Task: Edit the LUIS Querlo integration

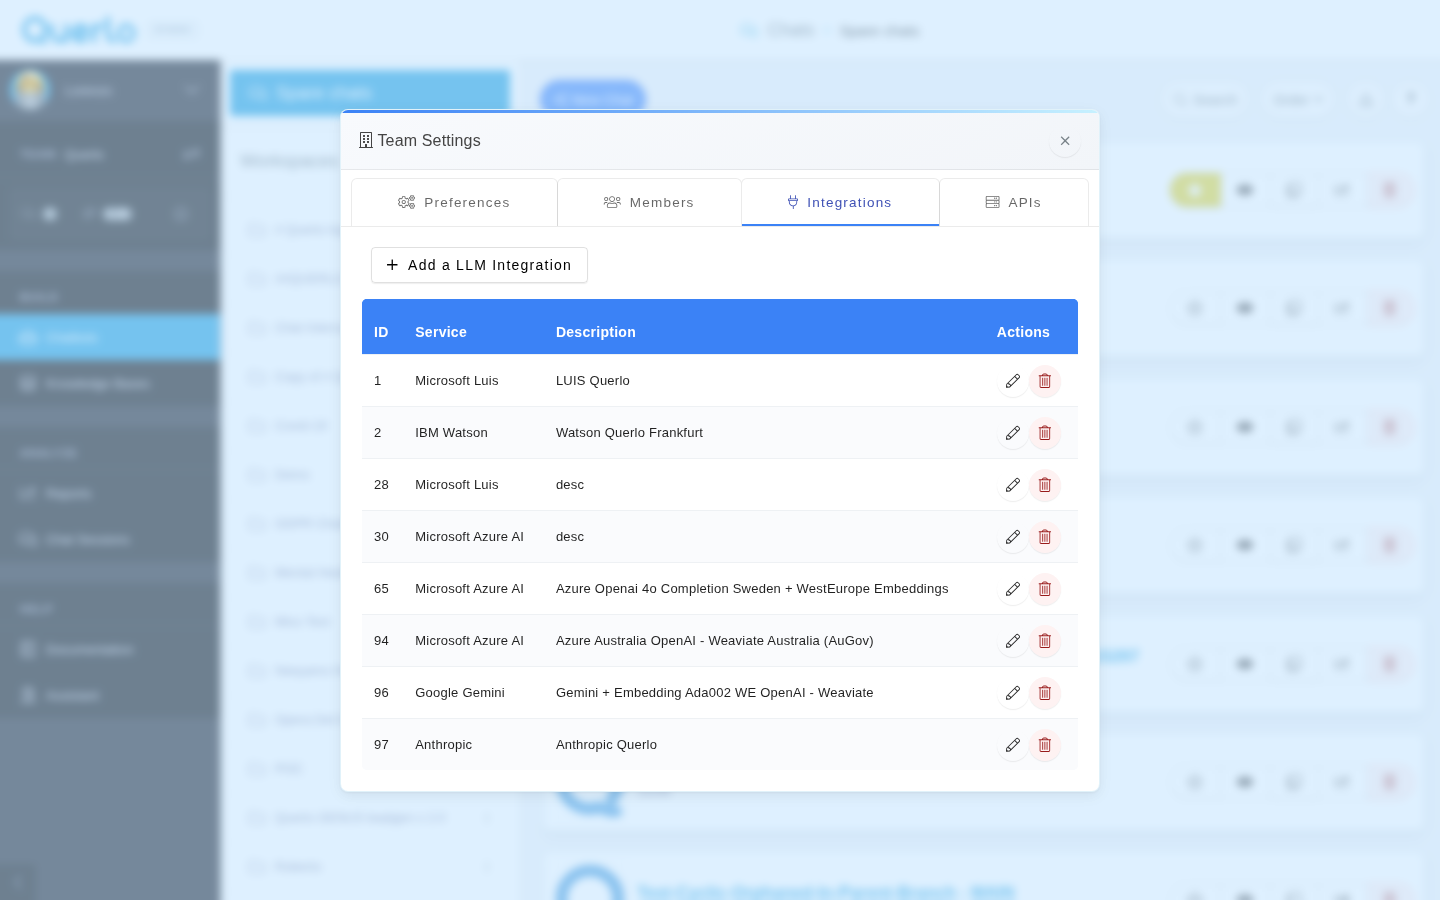Action: point(1013,381)
